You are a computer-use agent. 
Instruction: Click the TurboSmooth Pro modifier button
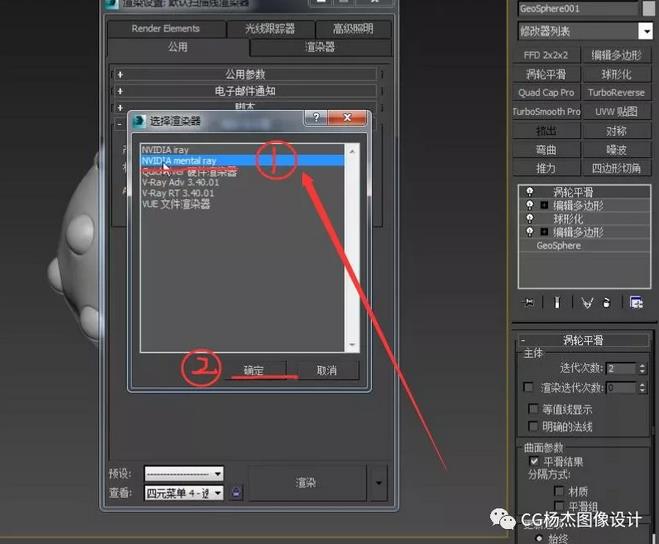(x=546, y=112)
